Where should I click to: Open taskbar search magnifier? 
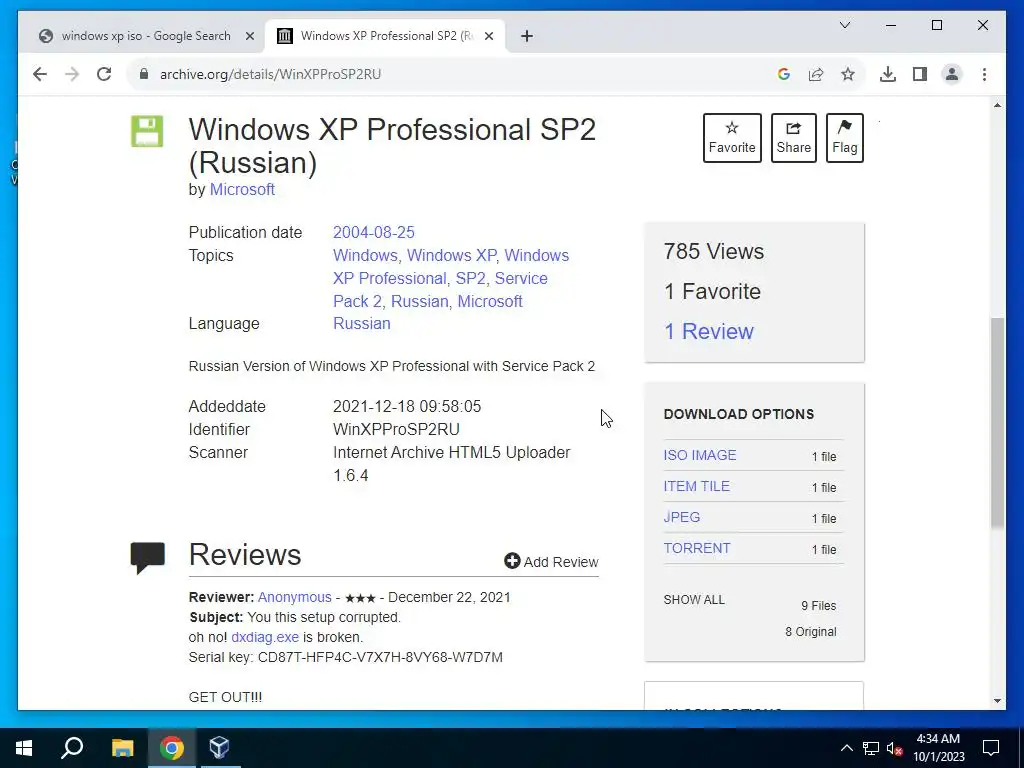click(x=72, y=748)
